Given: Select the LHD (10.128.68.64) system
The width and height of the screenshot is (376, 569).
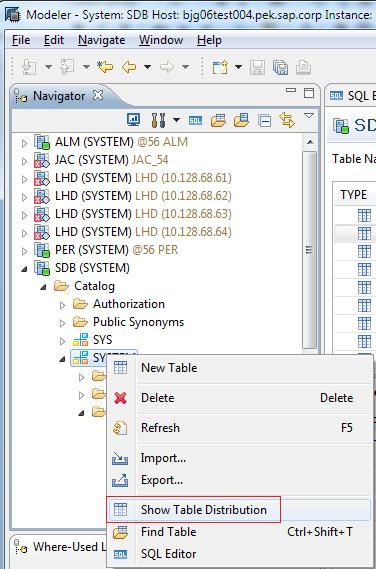Looking at the screenshot, I should [143, 232].
